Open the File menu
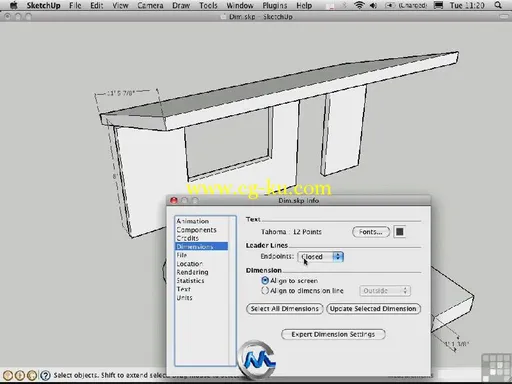The height and width of the screenshot is (384, 512). pos(75,5)
